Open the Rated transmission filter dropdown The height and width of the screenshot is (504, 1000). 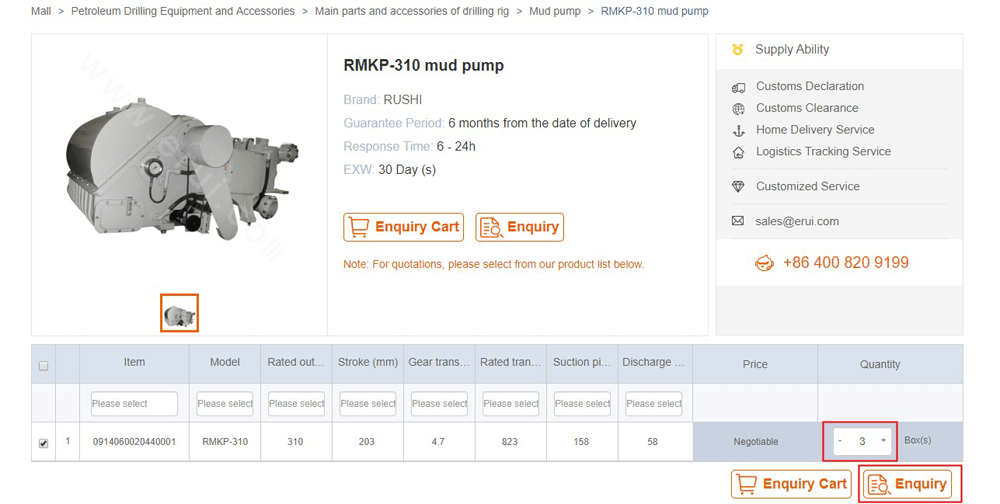click(x=510, y=403)
